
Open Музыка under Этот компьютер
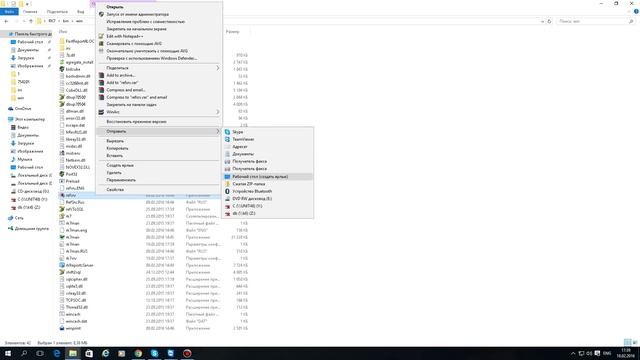pos(24,160)
